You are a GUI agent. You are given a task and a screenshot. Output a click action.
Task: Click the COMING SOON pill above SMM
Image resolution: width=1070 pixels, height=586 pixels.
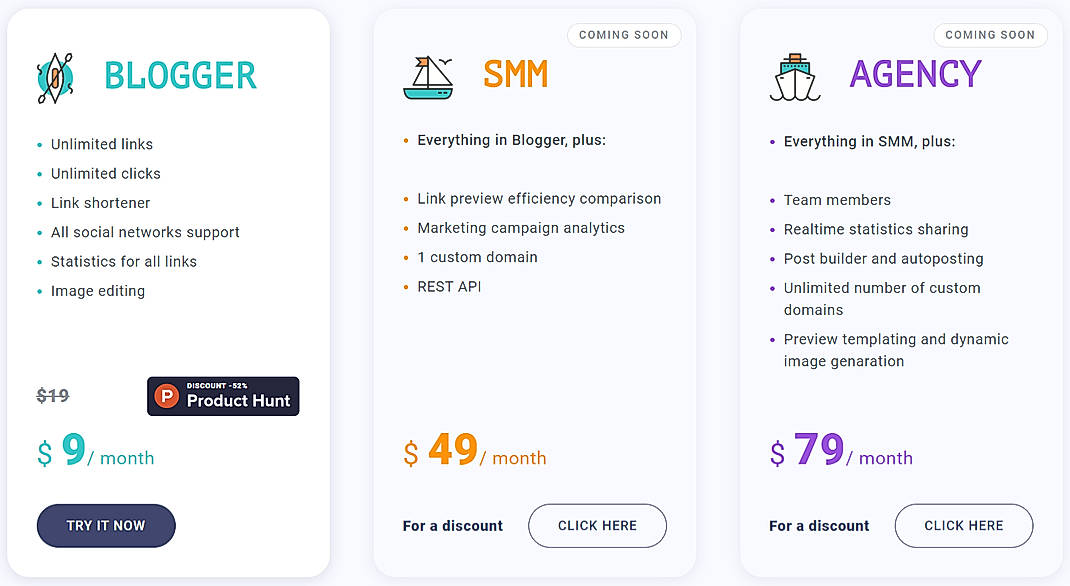coord(624,35)
